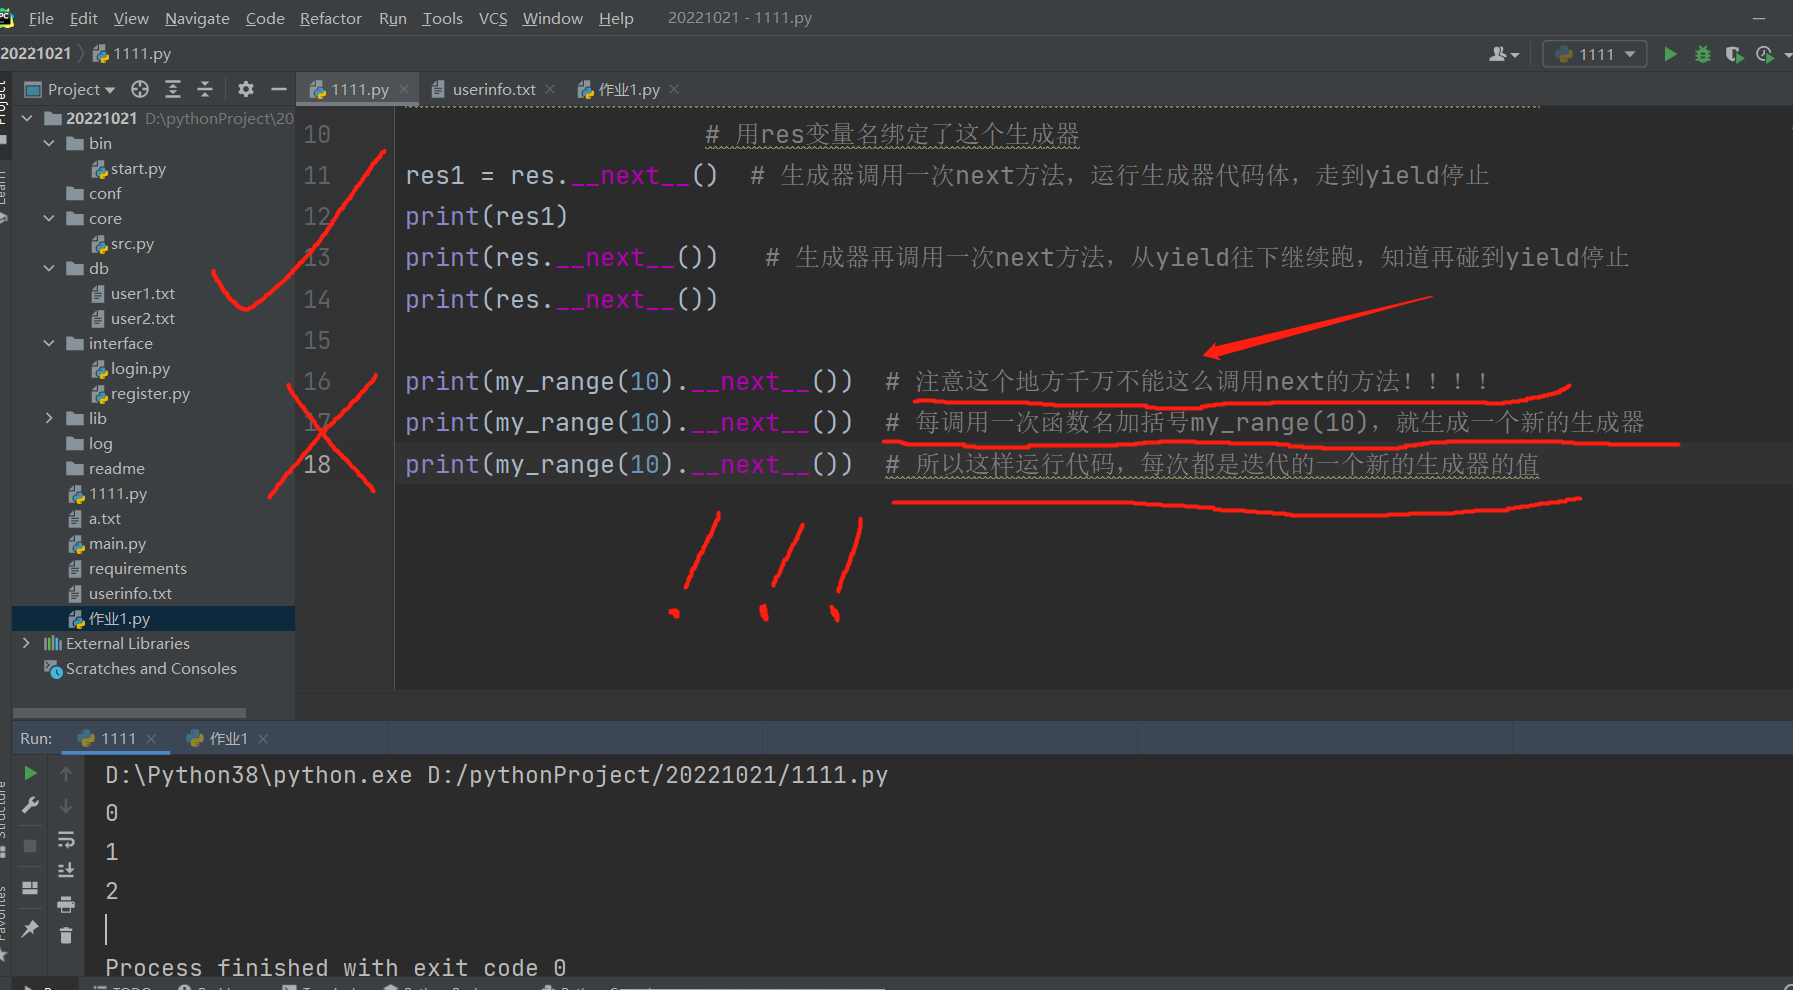Toggle soft-wrap in run console

point(66,839)
